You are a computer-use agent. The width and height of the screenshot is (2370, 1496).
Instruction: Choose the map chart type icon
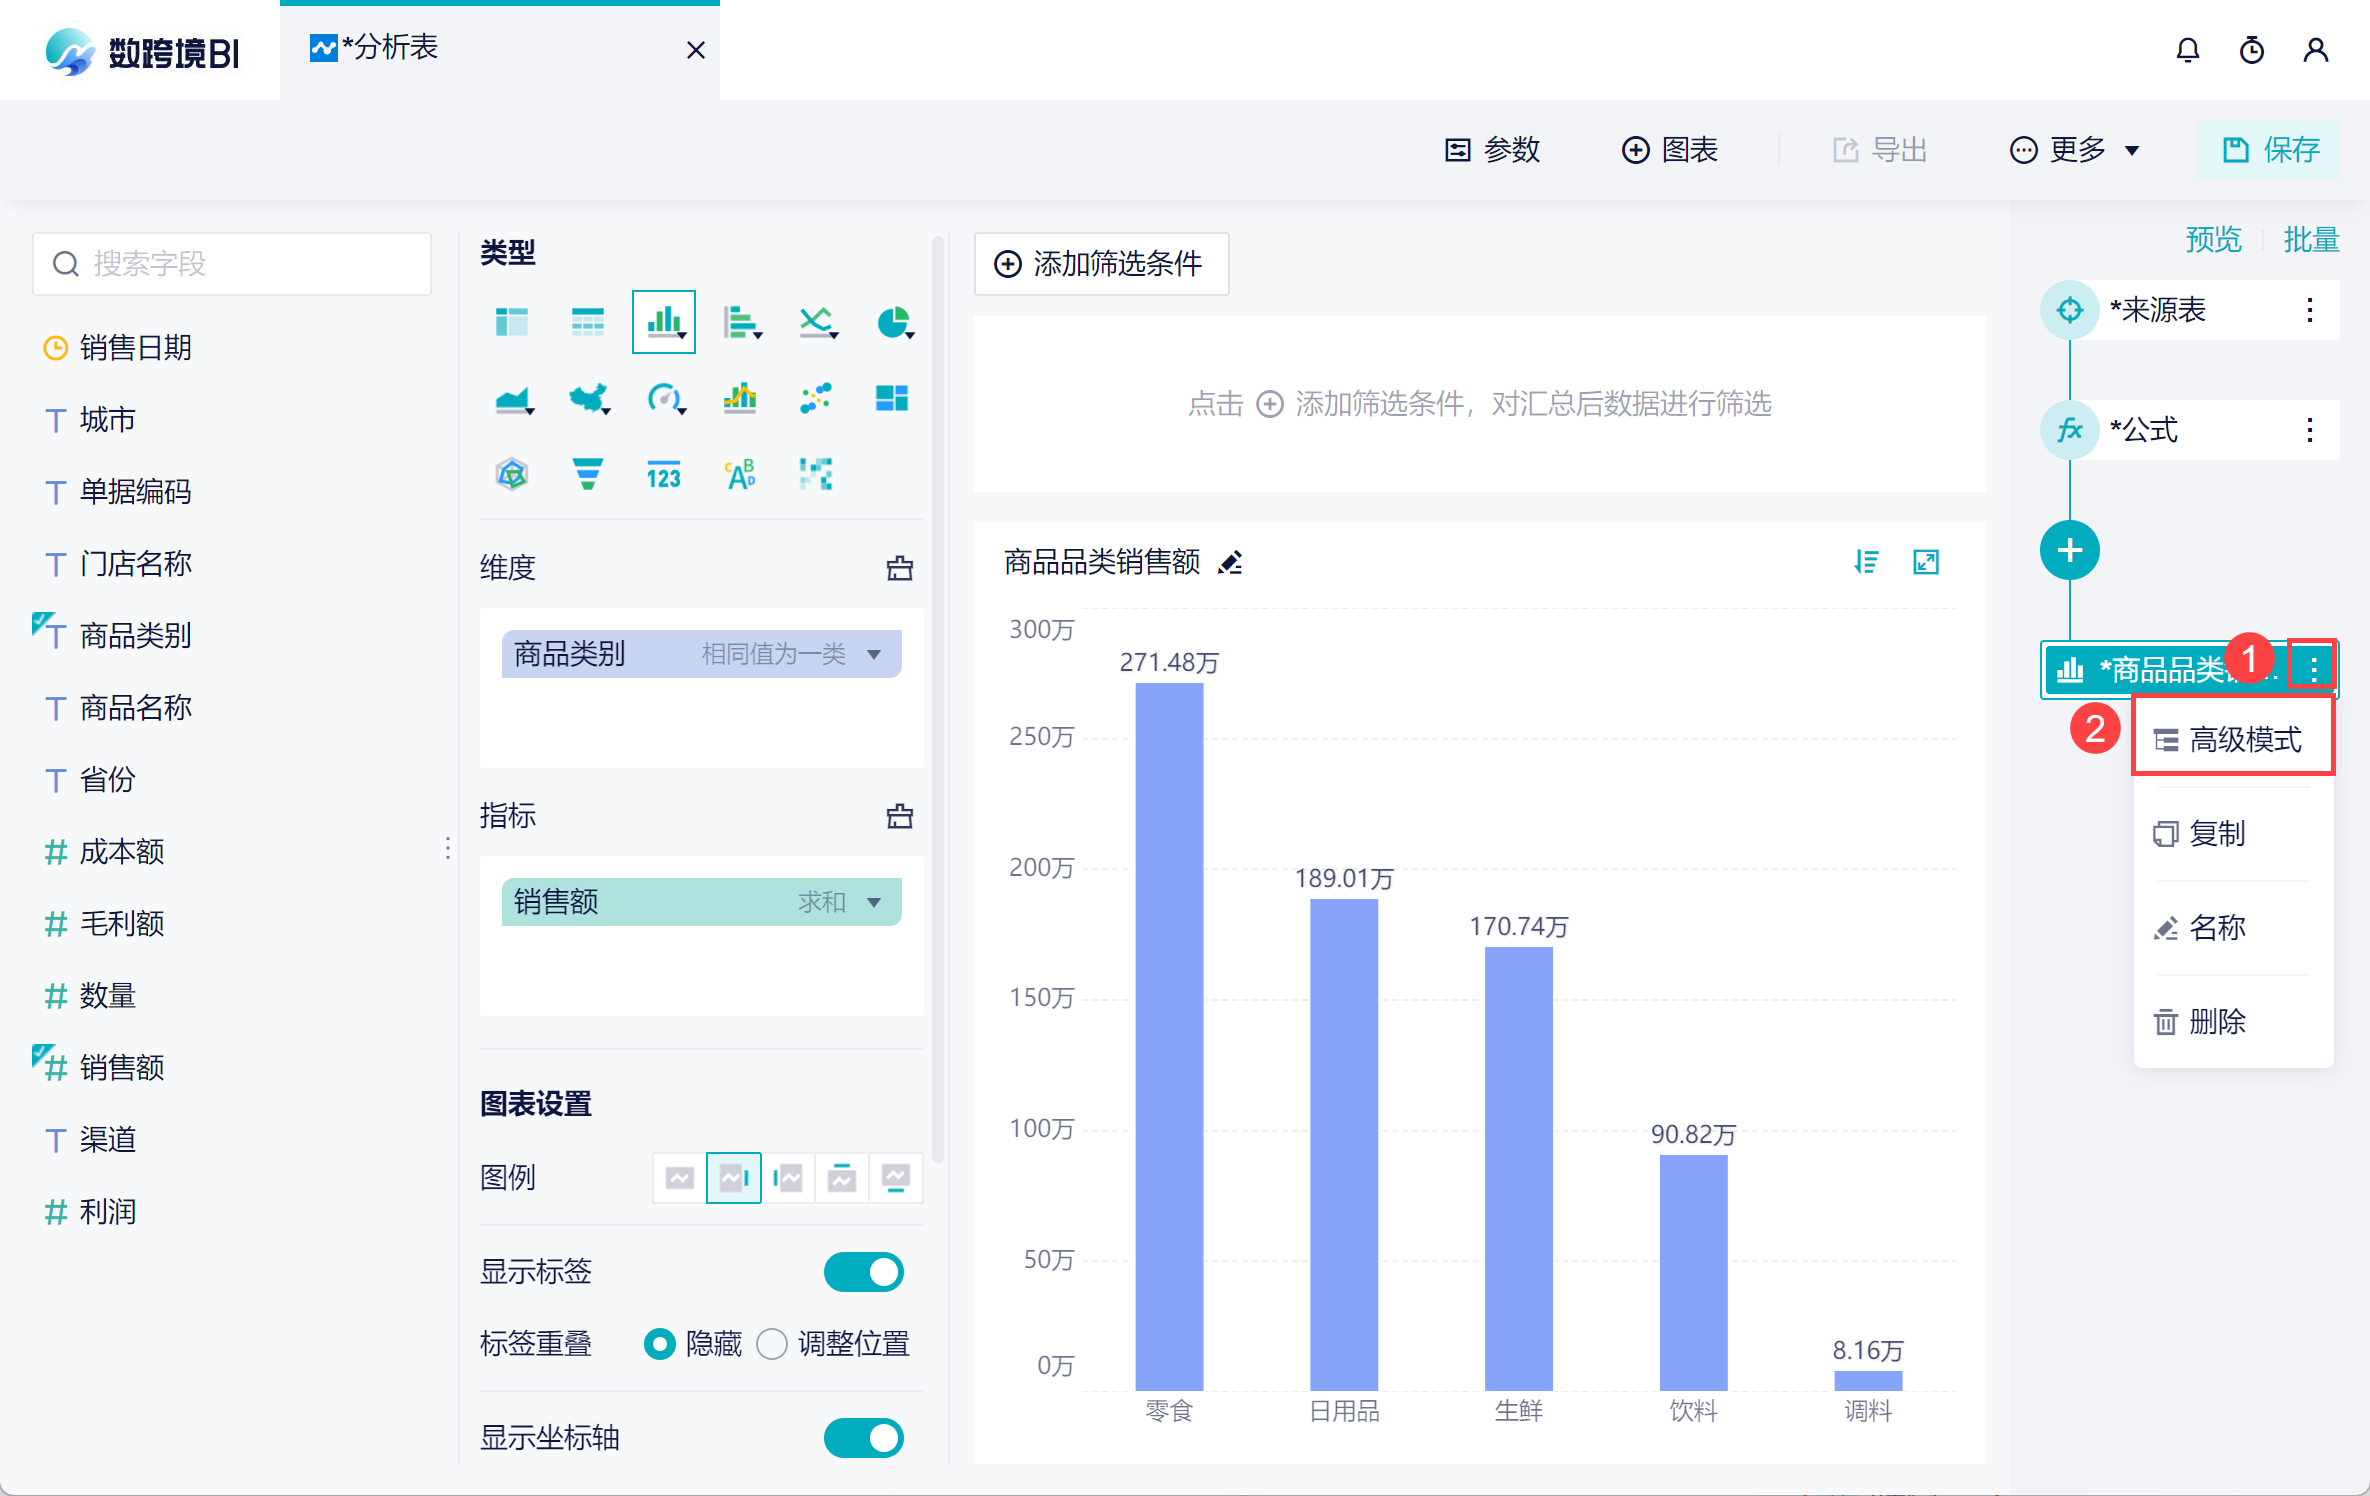[588, 399]
